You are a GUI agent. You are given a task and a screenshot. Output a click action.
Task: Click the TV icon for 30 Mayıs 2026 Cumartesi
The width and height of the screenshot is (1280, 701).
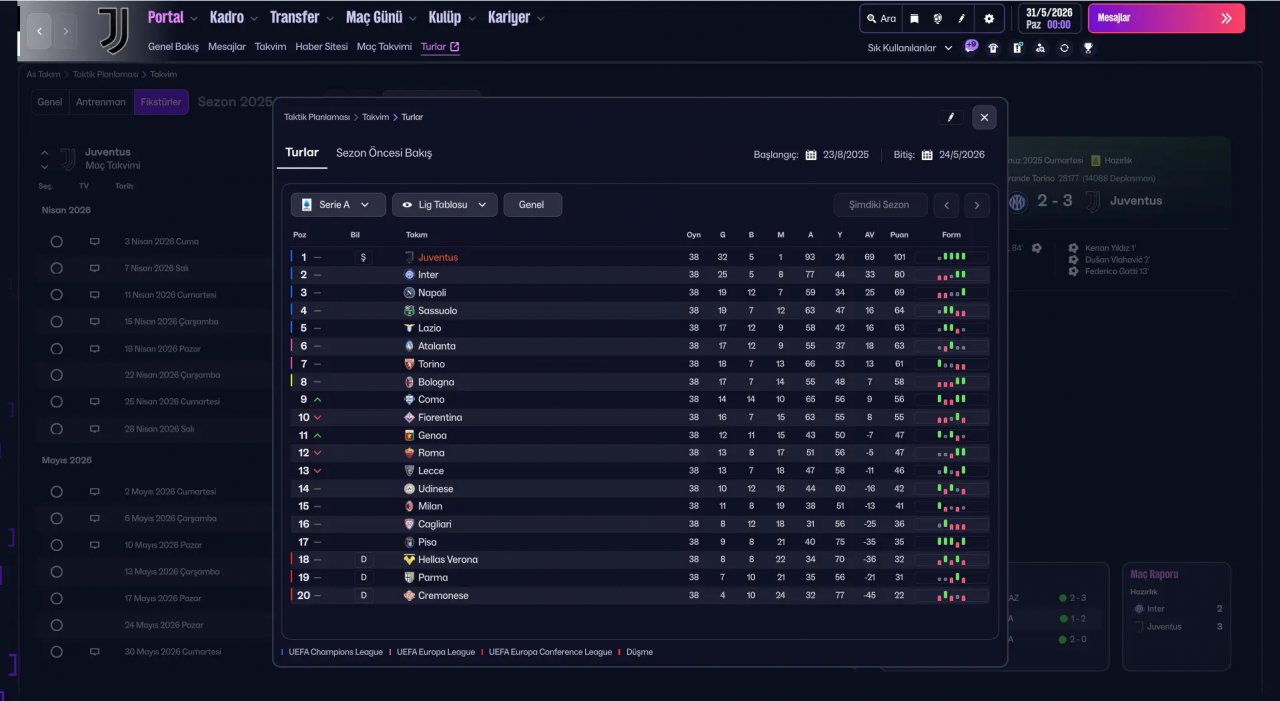pyautogui.click(x=95, y=651)
